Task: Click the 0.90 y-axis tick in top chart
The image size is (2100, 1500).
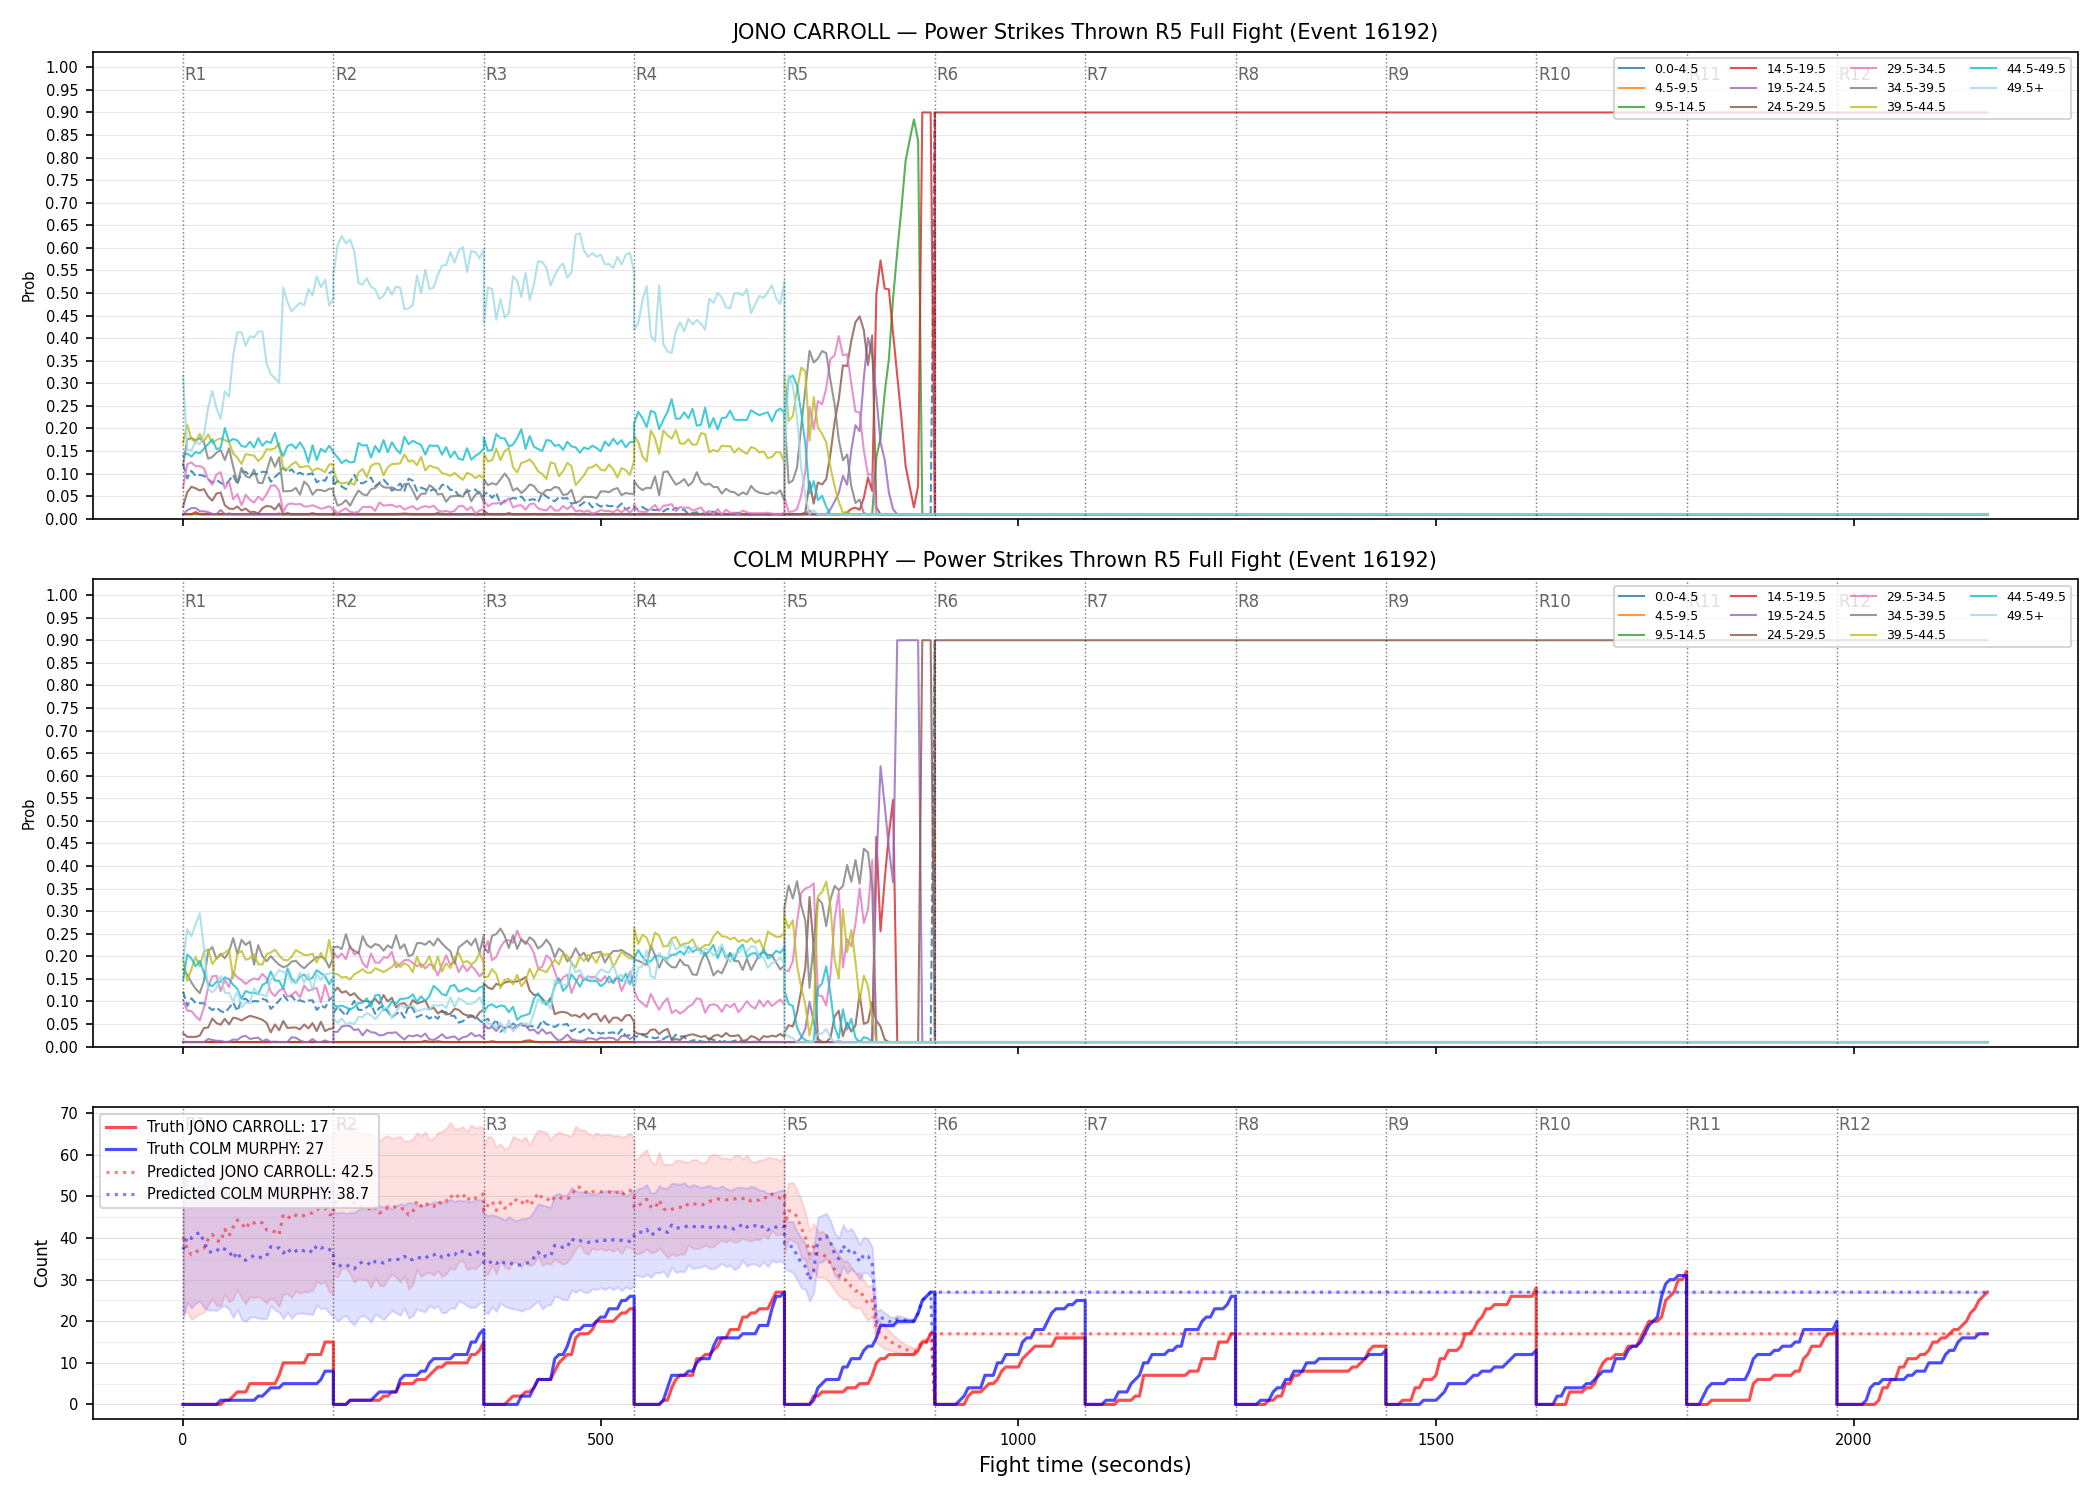Action: click(62, 113)
